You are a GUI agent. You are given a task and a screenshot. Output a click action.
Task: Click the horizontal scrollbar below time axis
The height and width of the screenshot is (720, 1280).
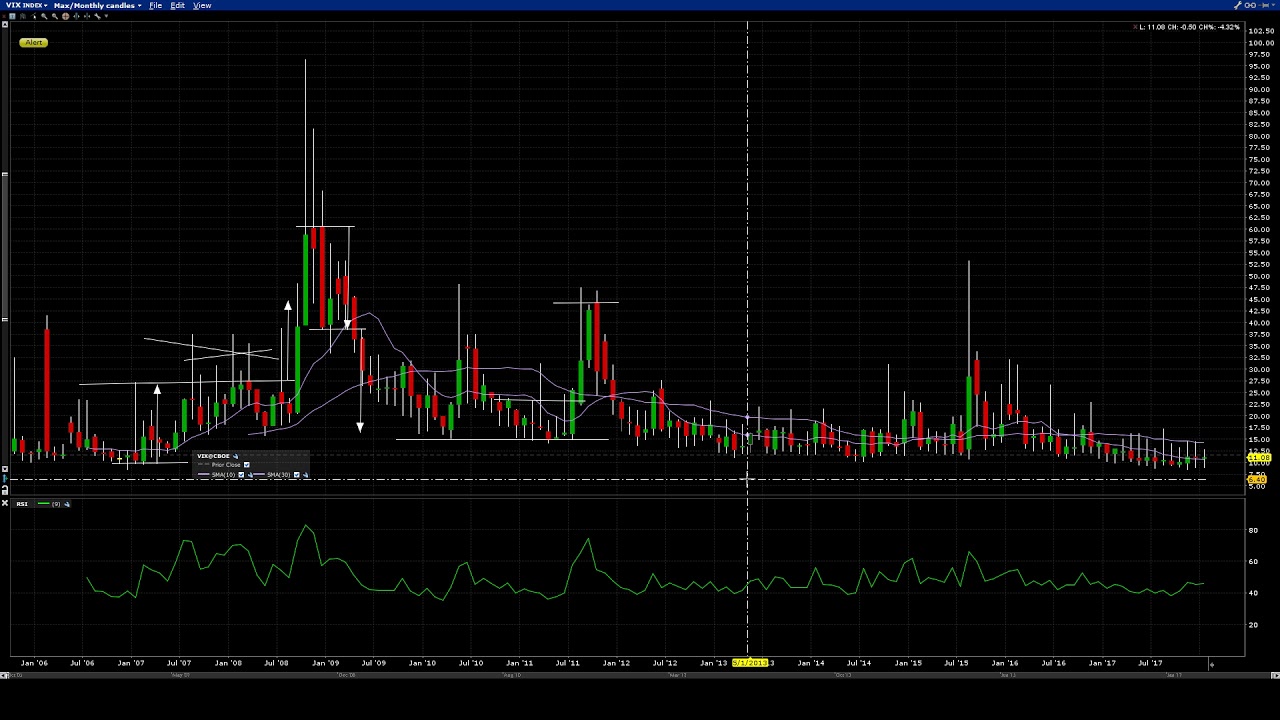click(640, 675)
